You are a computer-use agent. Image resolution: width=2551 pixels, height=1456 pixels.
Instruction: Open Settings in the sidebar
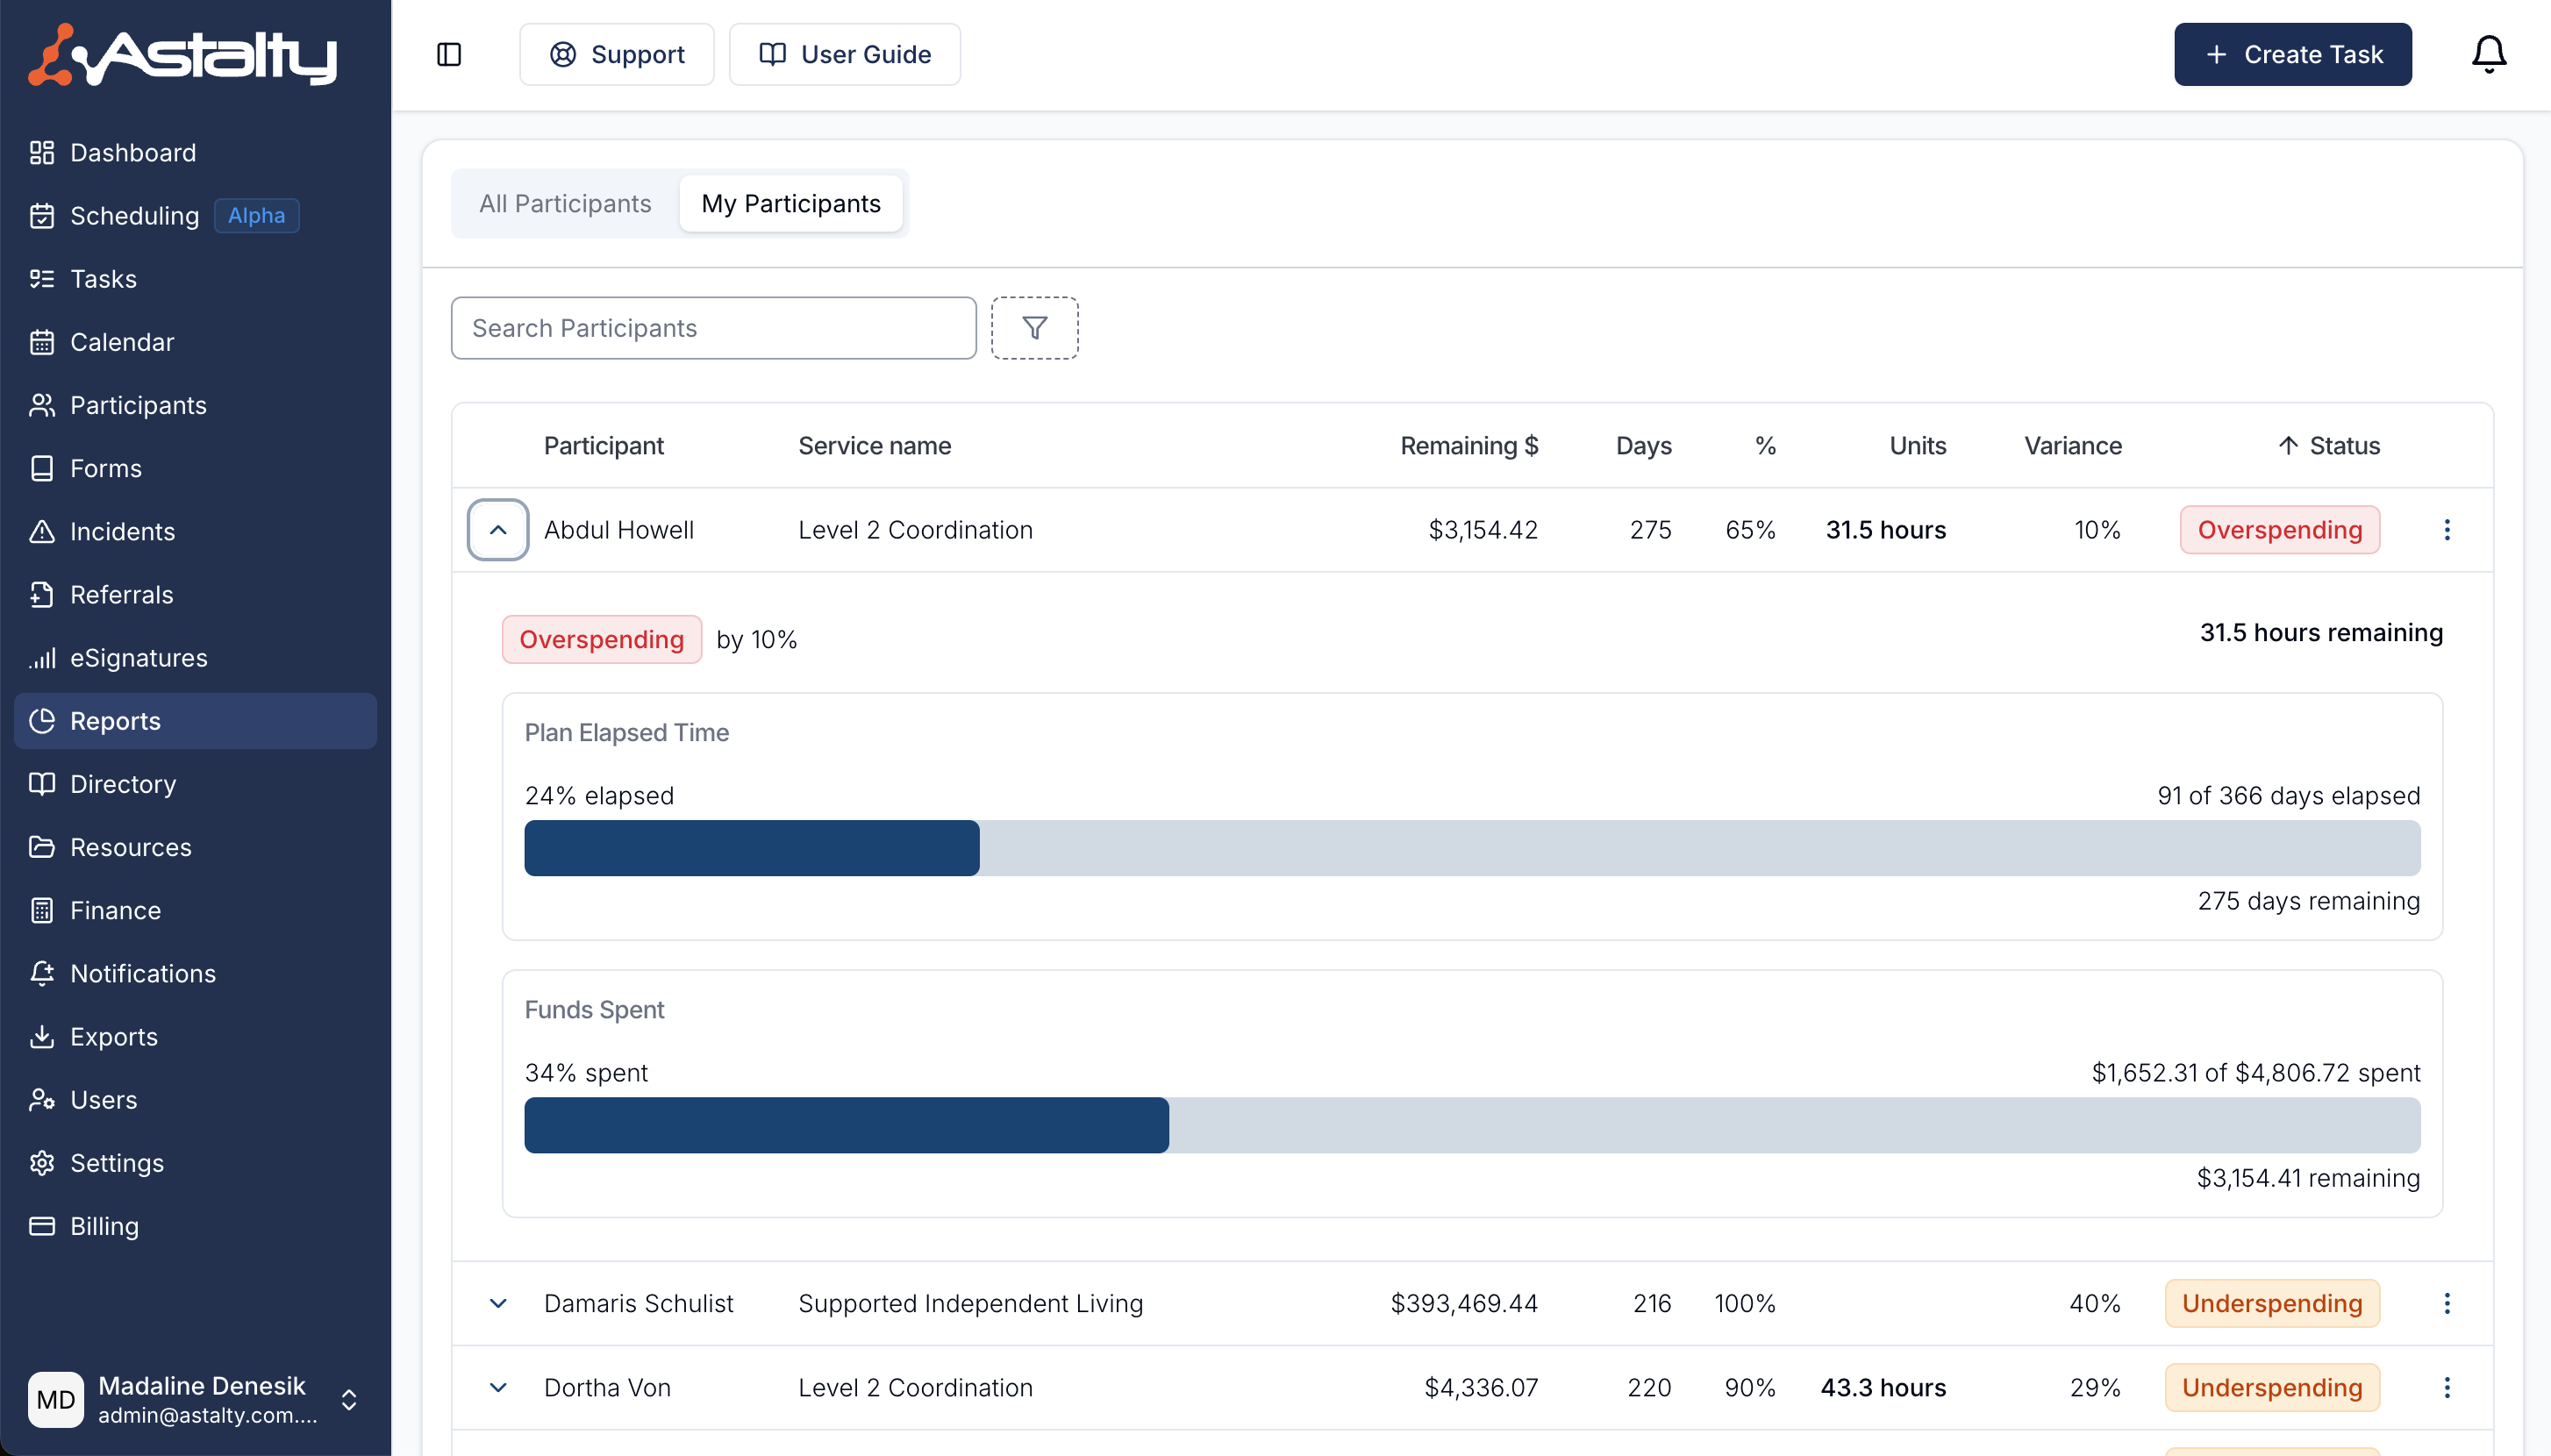pos(195,1162)
